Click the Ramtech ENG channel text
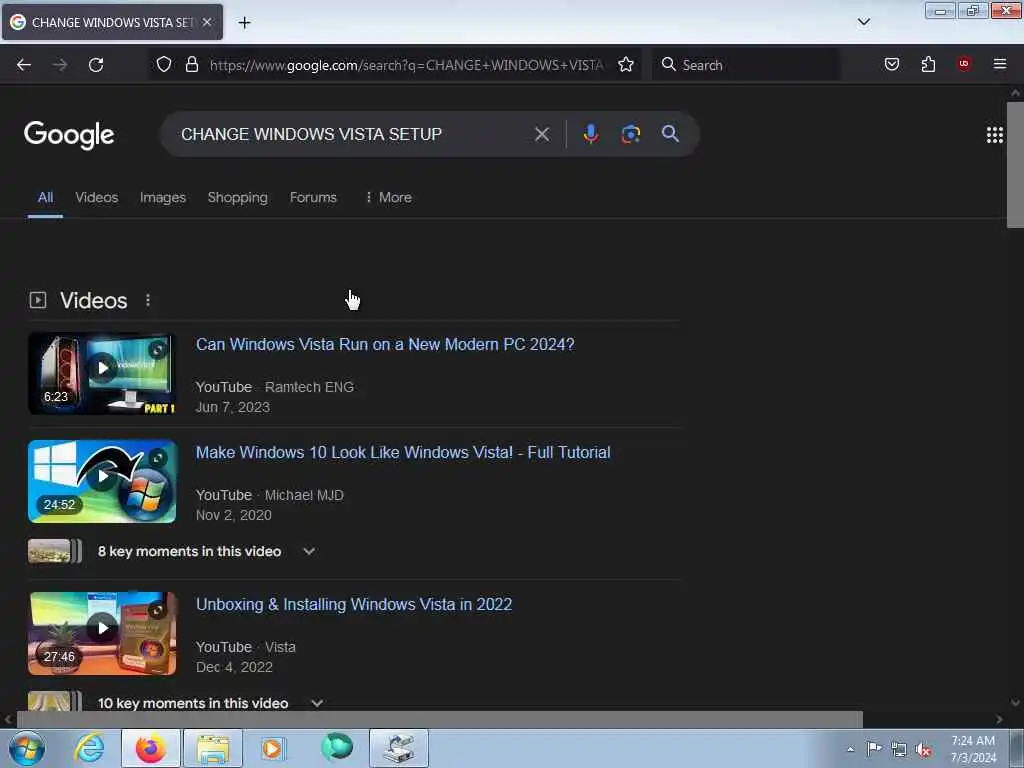This screenshot has height=768, width=1024. pyautogui.click(x=310, y=387)
